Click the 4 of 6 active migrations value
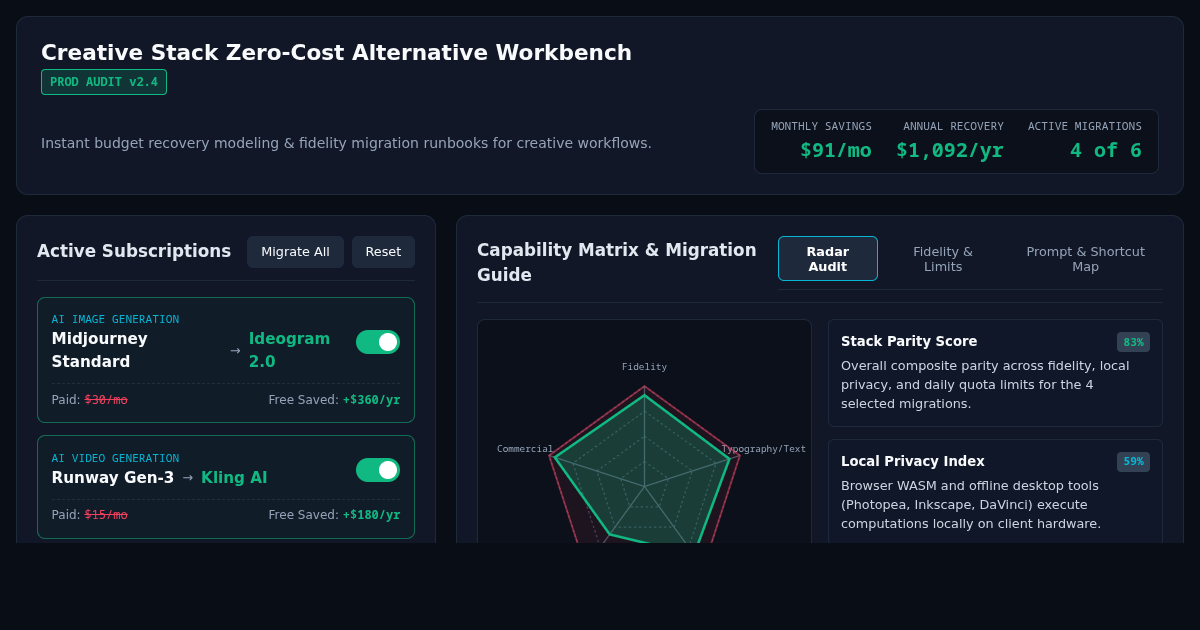This screenshot has width=1200, height=630. [x=1106, y=150]
